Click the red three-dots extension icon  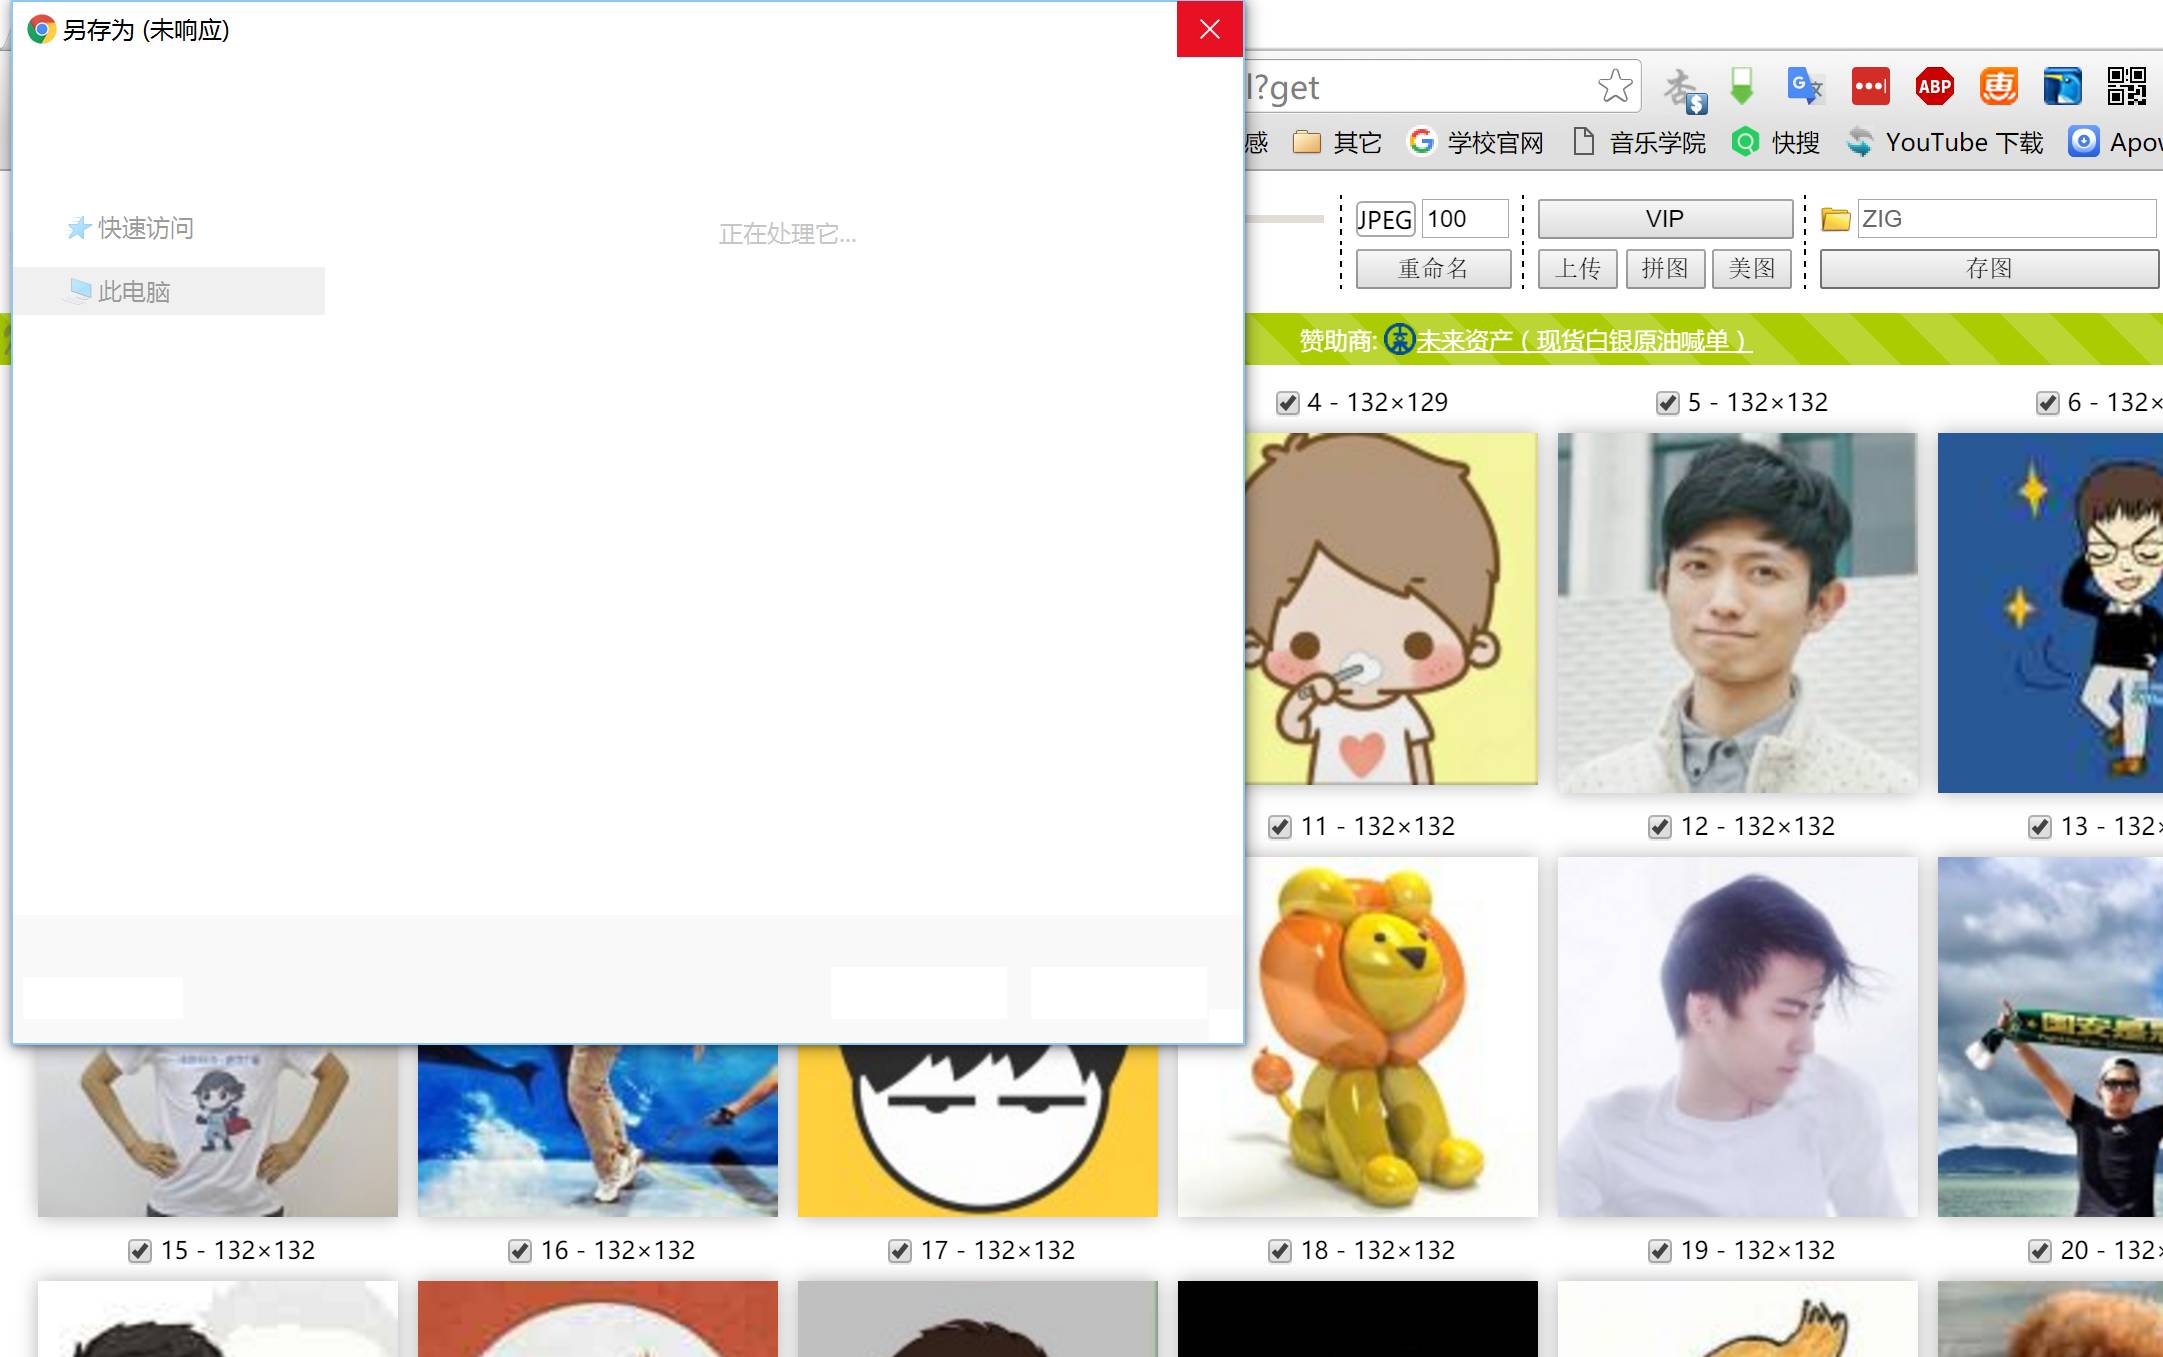(x=1870, y=87)
